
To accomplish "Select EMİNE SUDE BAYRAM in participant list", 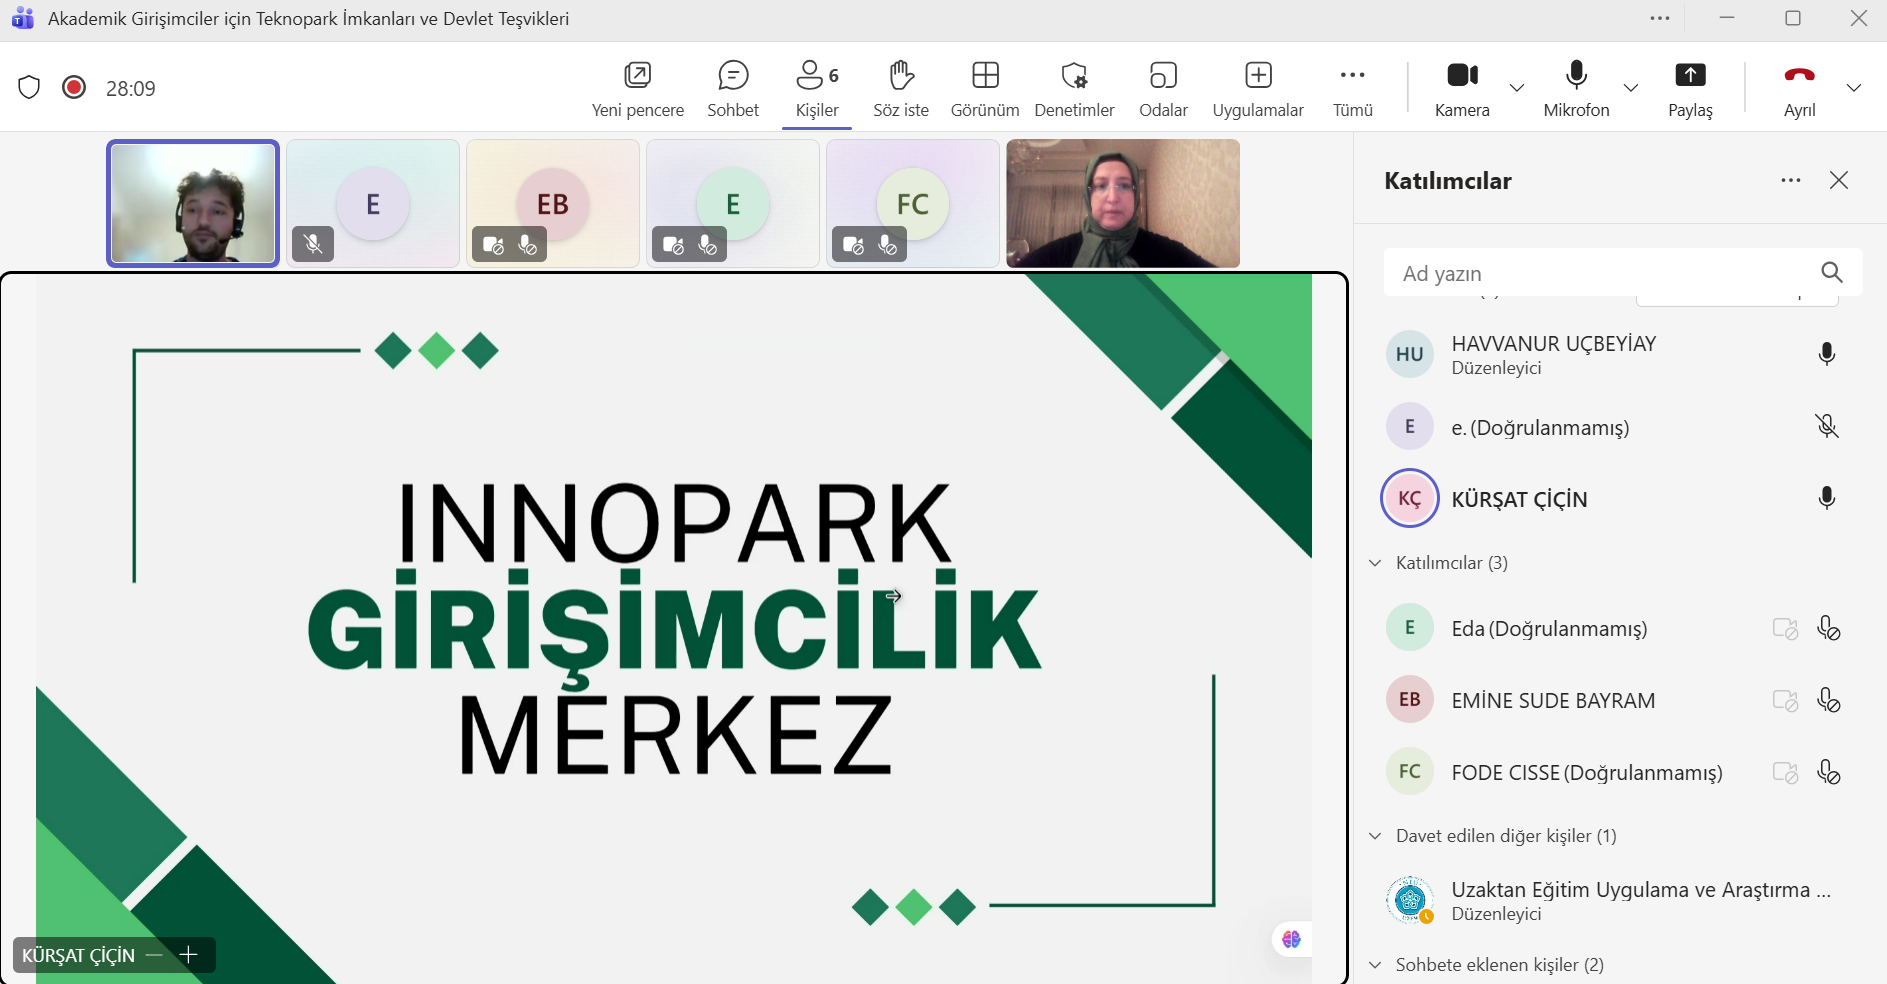I will coord(1552,701).
